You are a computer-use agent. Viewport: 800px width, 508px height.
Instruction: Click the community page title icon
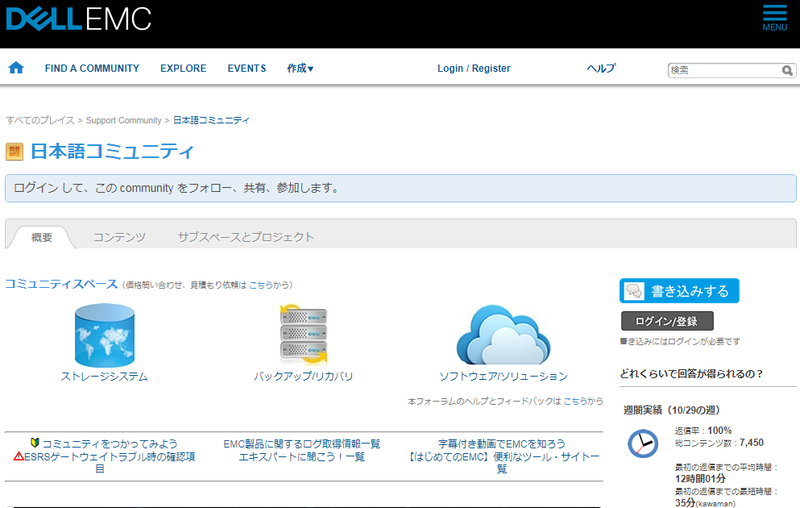[14, 151]
